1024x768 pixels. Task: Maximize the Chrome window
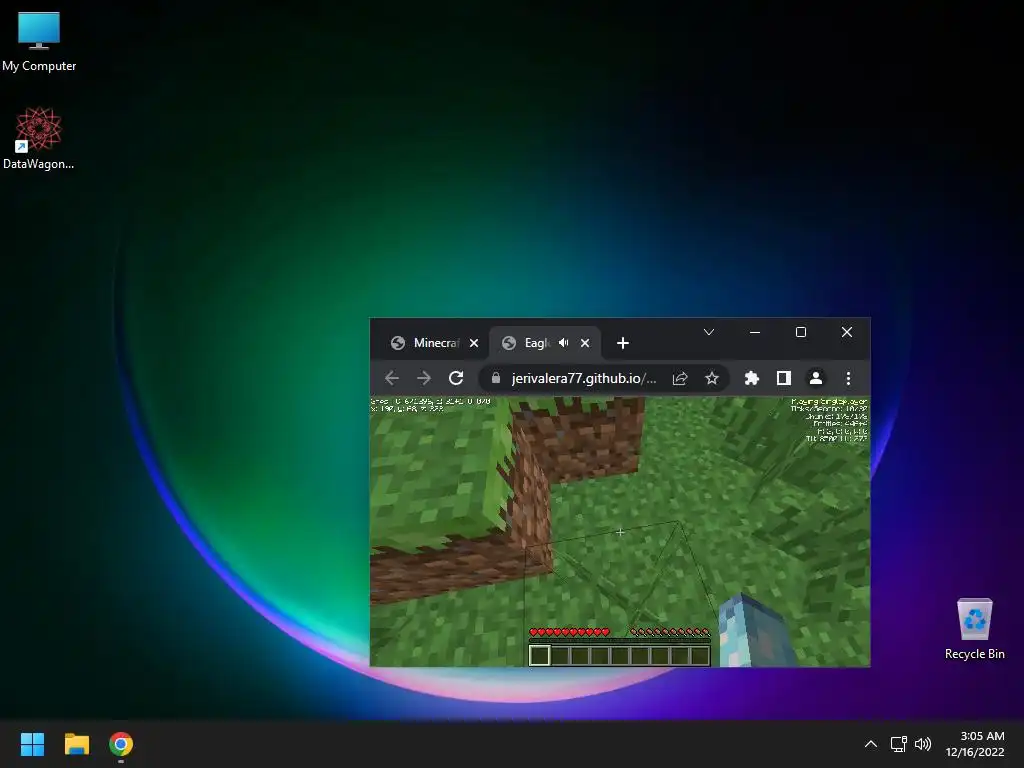pyautogui.click(x=801, y=332)
